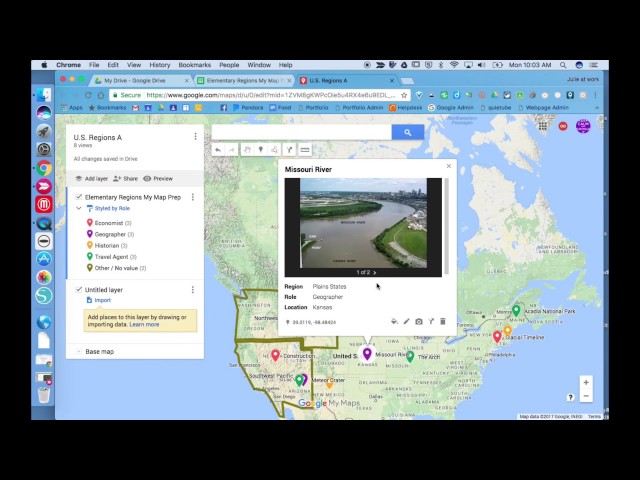This screenshot has height=480, width=640.
Task: Open the U.S. Regions A map options menu
Action: (195, 136)
